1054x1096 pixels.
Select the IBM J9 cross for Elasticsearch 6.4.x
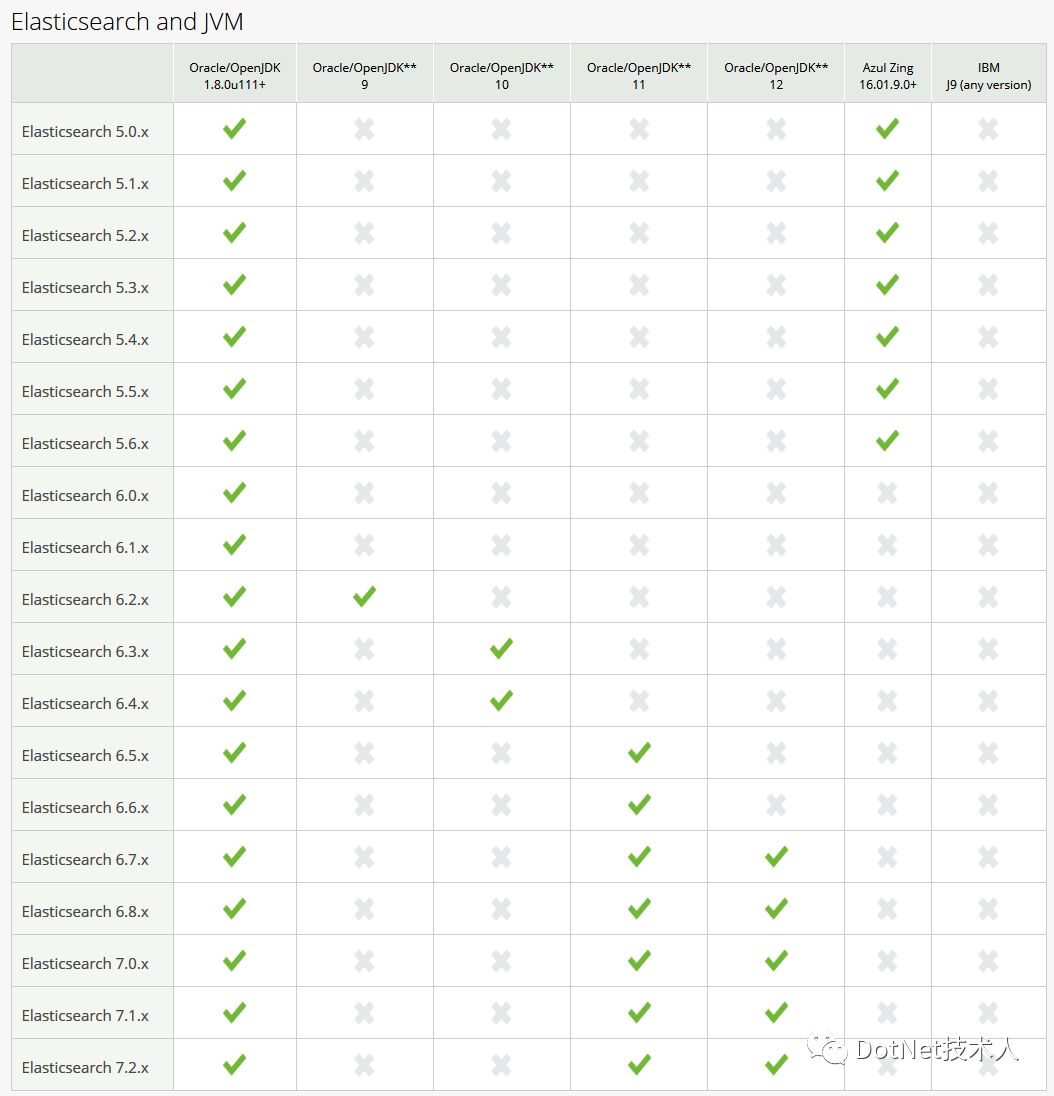pyautogui.click(x=988, y=701)
